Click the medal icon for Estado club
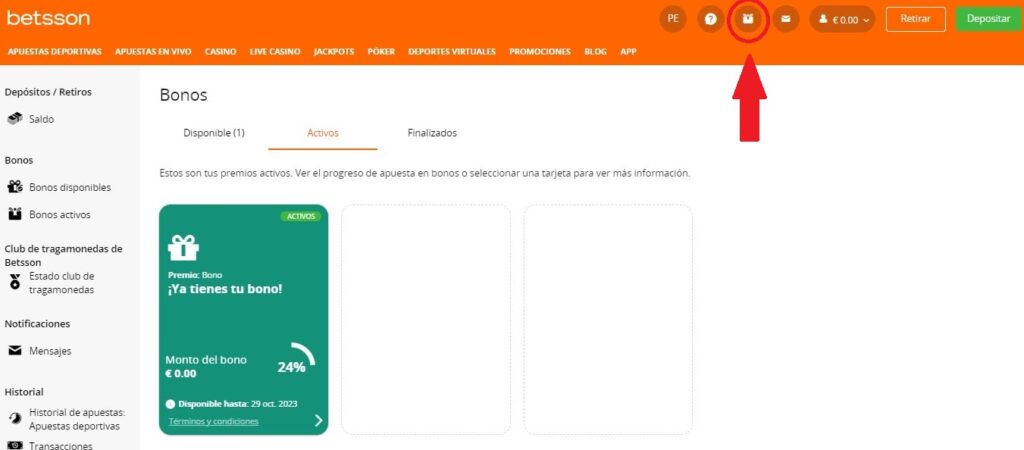This screenshot has width=1024, height=450. click(15, 283)
